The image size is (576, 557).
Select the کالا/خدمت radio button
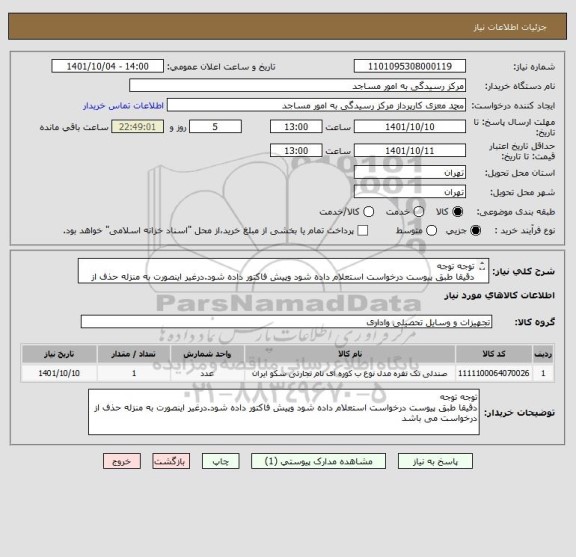click(368, 212)
